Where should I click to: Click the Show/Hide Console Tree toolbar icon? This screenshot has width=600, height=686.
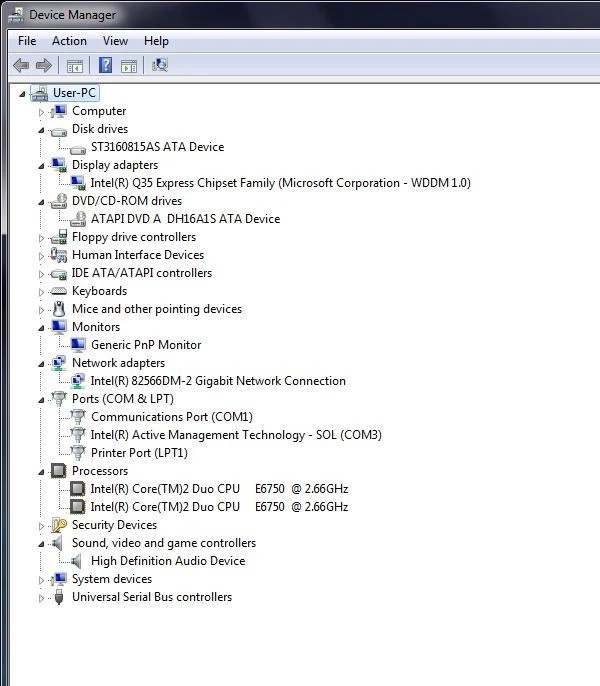pos(74,66)
